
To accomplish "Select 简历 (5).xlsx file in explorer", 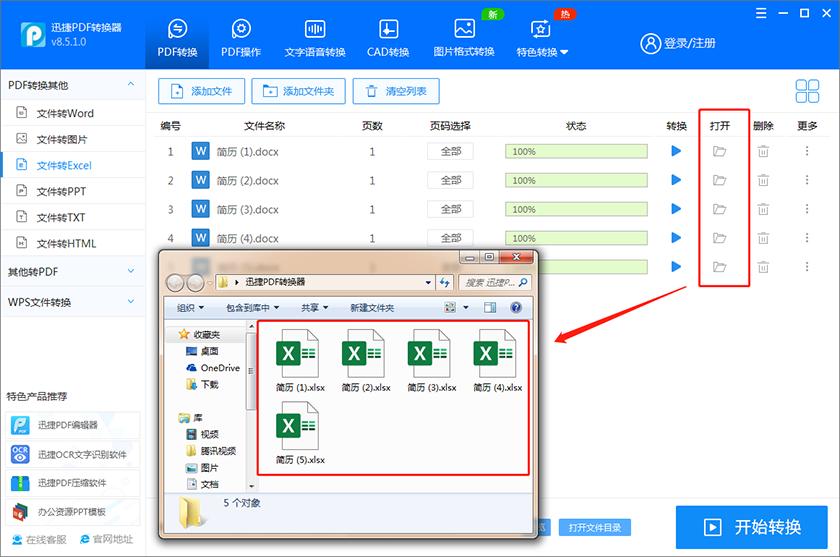I will (300, 433).
